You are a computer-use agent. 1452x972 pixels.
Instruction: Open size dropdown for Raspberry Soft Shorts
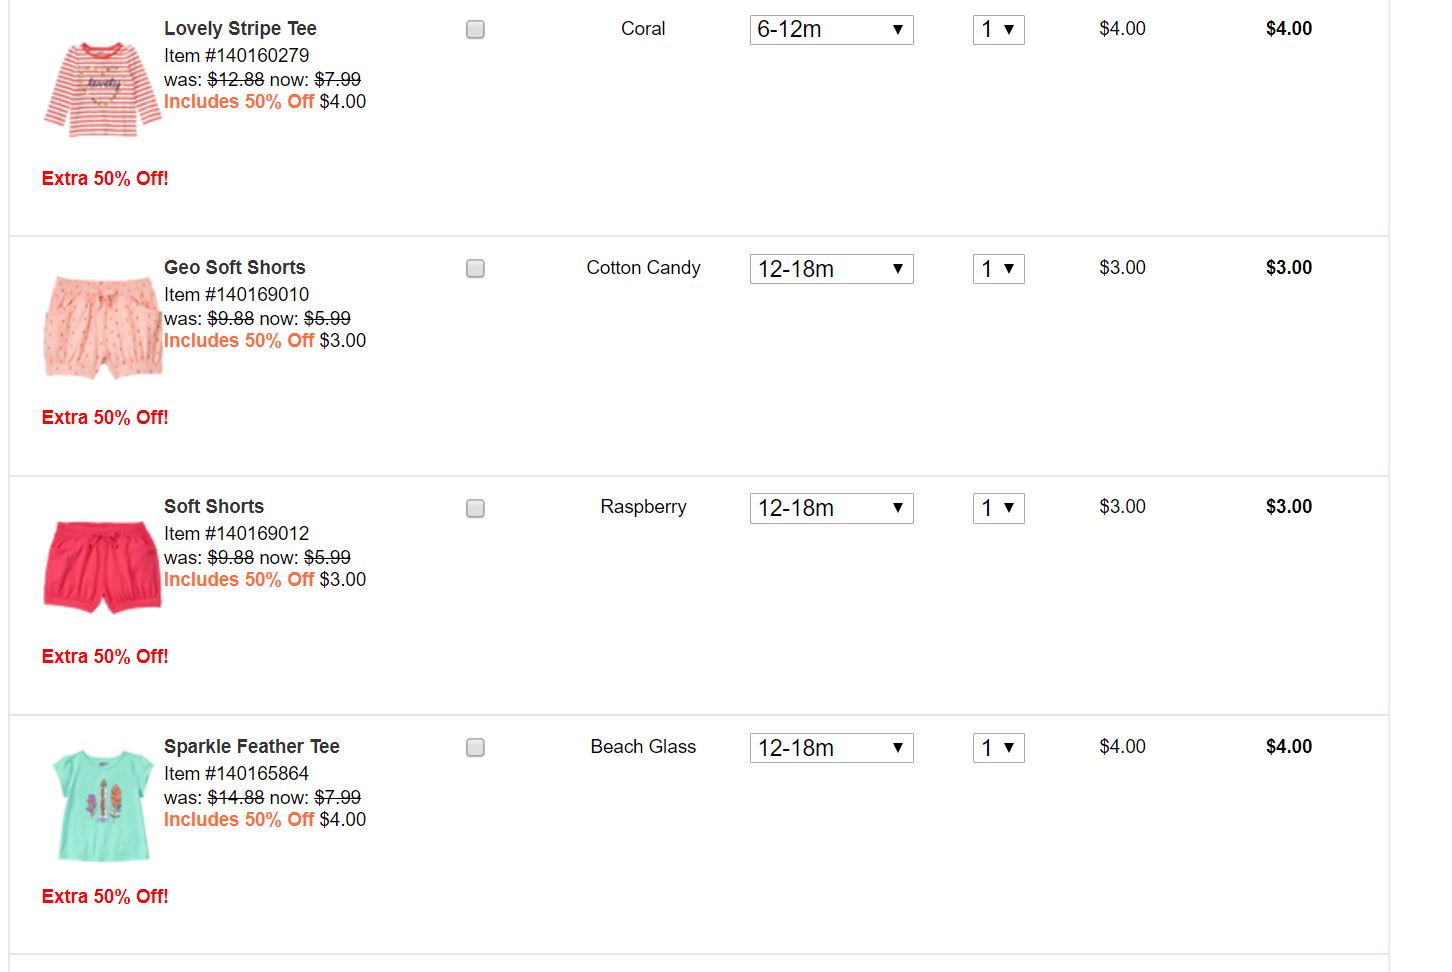[x=831, y=508]
